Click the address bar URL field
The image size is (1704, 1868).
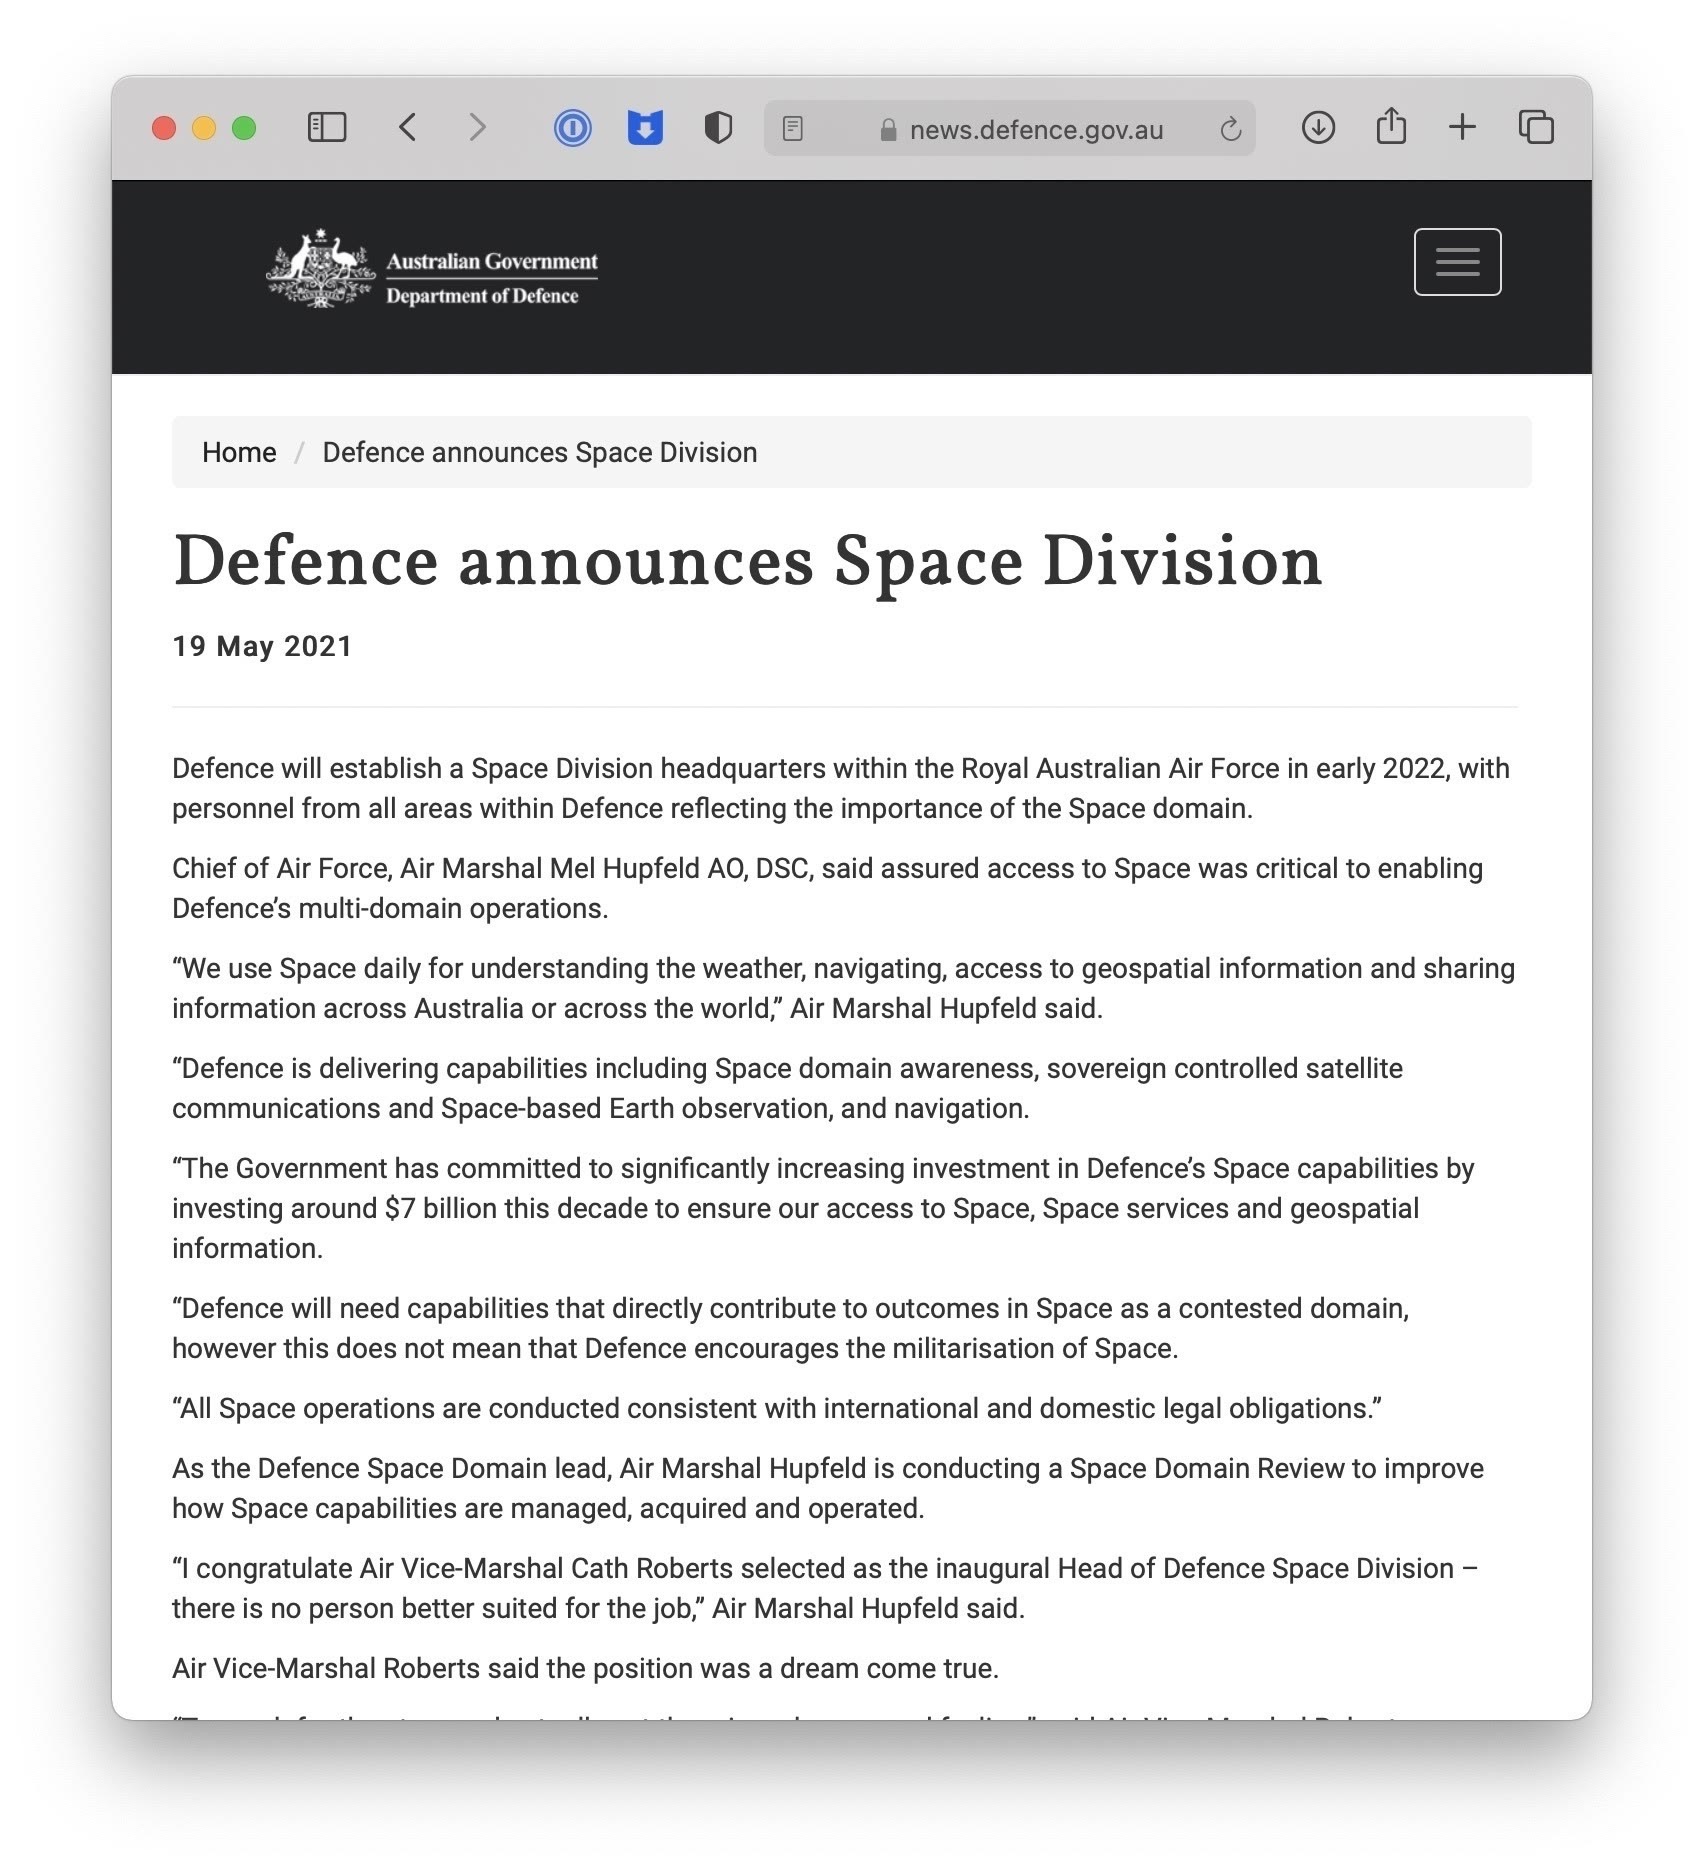coord(1035,130)
